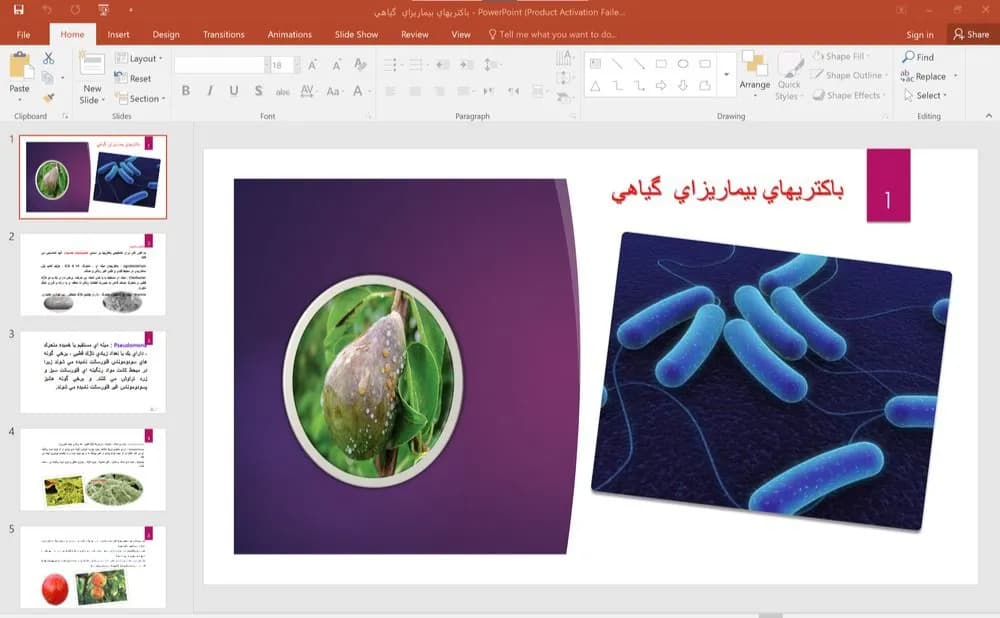Toggle Italic formatting
Viewport: 1000px width, 618px height.
point(210,91)
